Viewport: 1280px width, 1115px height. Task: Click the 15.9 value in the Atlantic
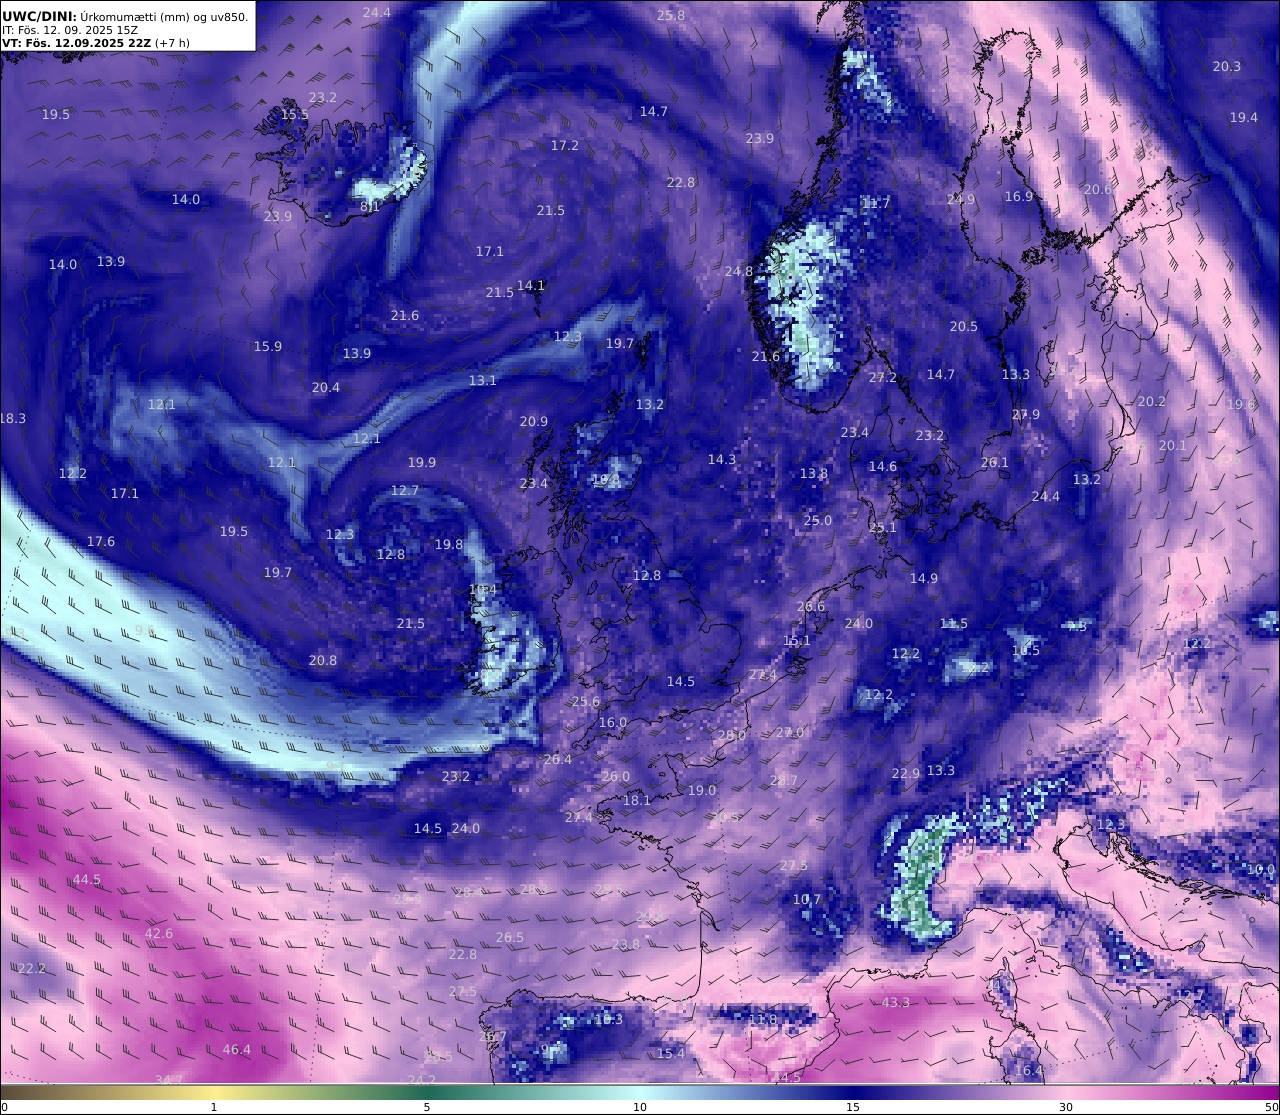(268, 346)
